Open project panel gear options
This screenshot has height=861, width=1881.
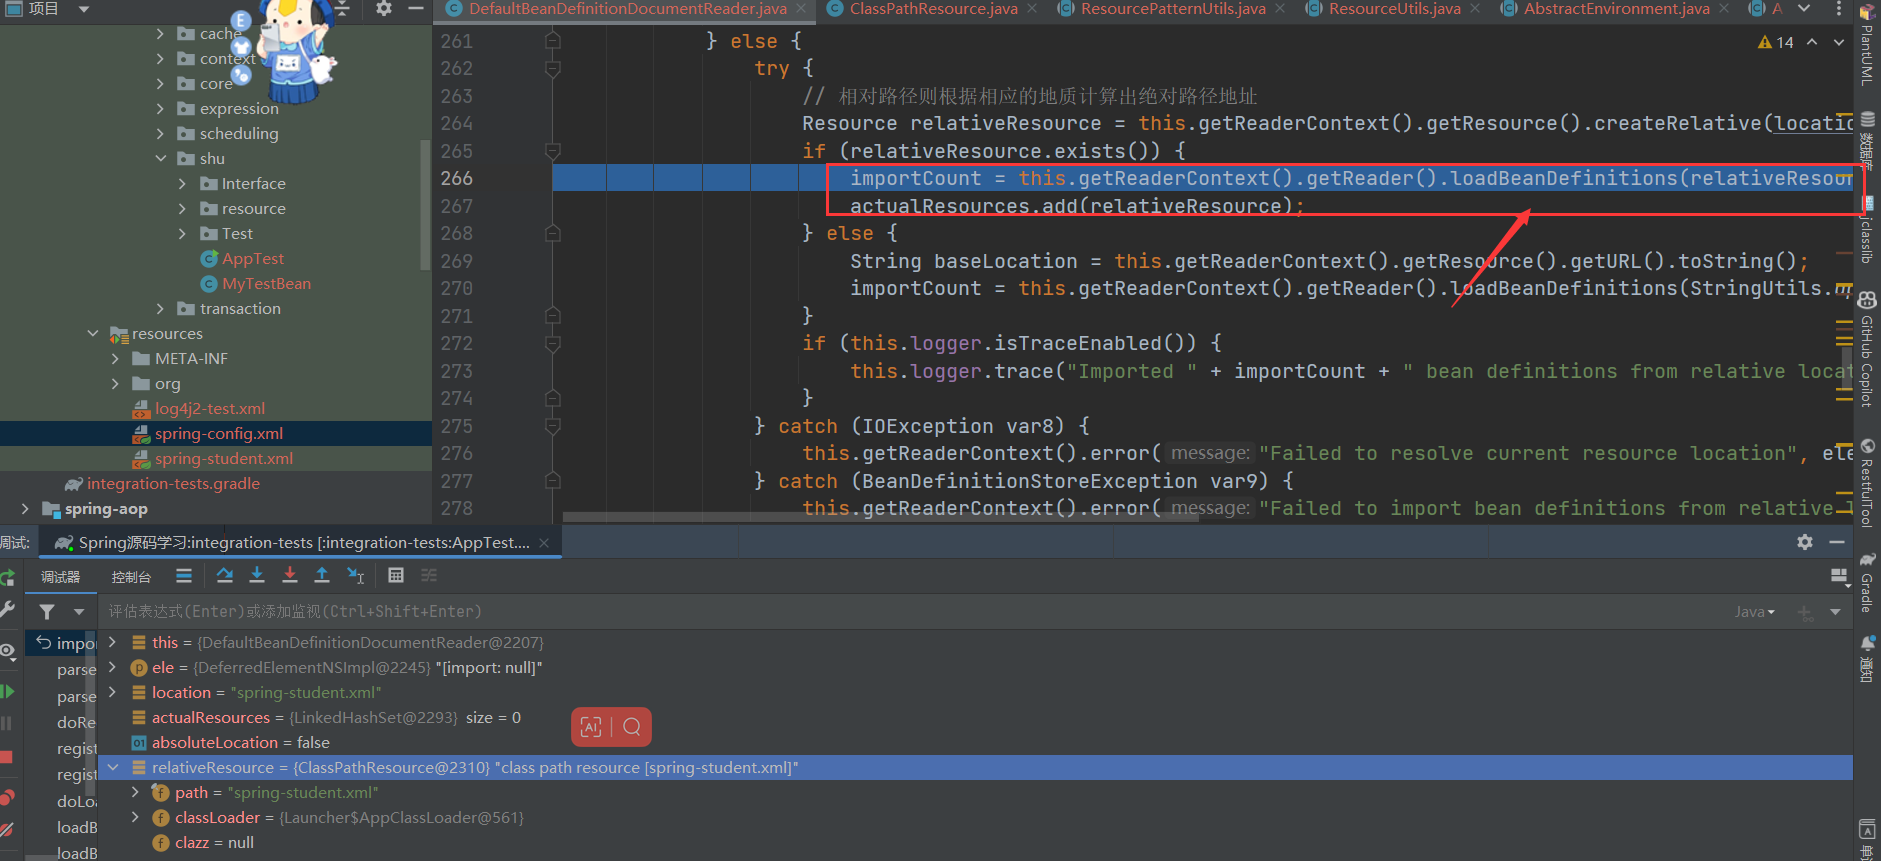click(x=384, y=8)
